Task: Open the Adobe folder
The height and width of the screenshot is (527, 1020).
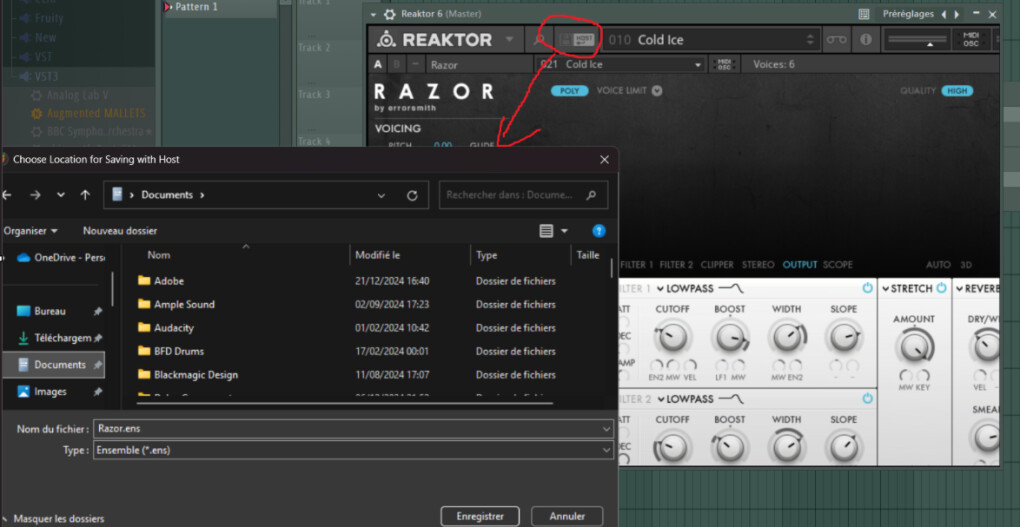Action: click(168, 281)
